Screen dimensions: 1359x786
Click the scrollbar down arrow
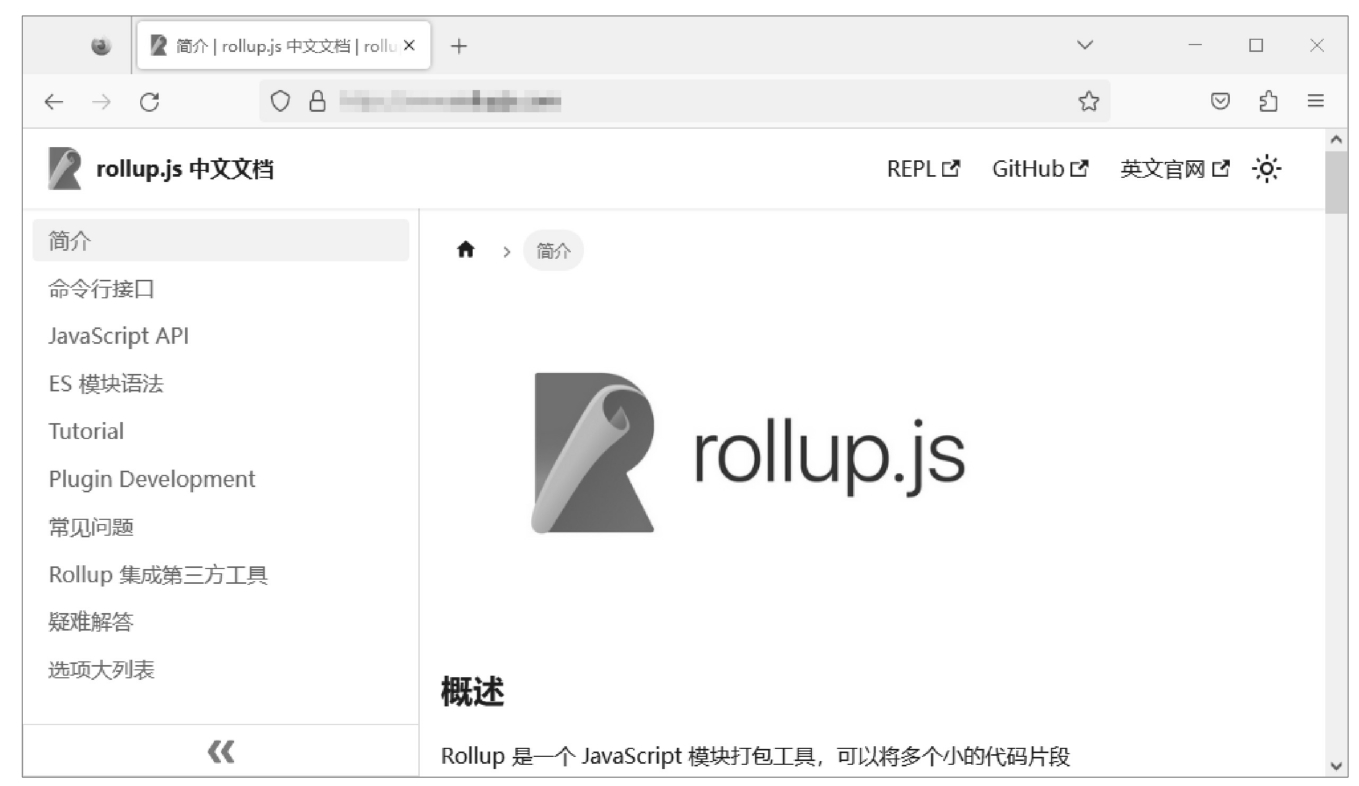(1337, 766)
